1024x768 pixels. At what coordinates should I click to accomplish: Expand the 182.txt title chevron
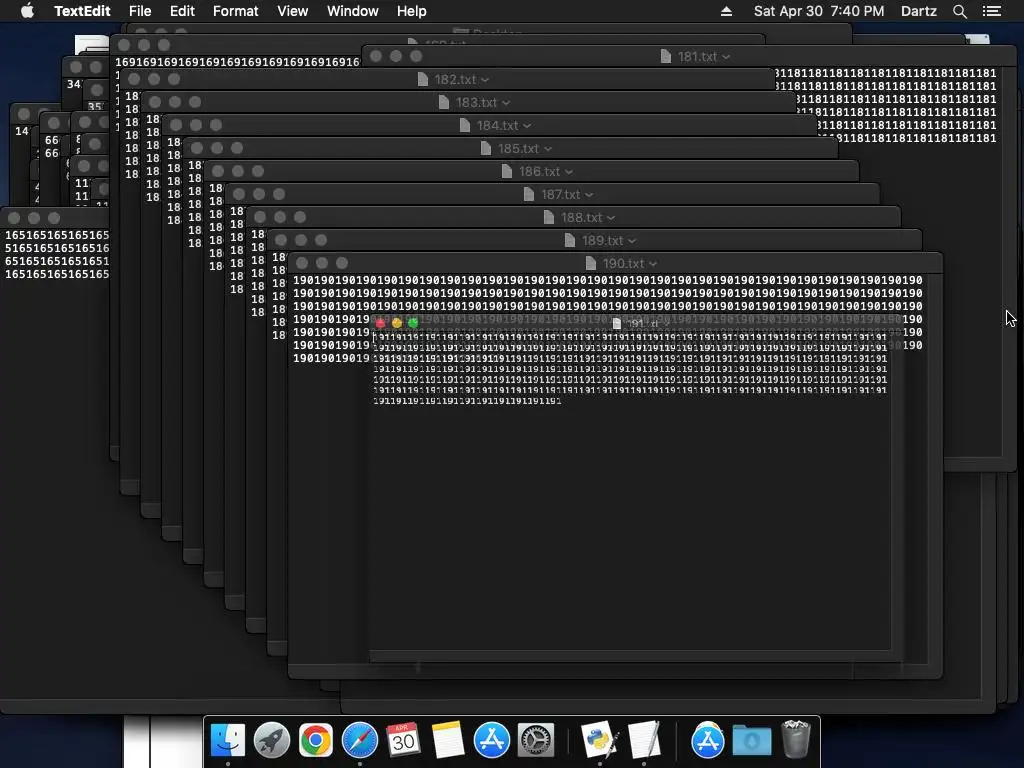pyautogui.click(x=485, y=80)
